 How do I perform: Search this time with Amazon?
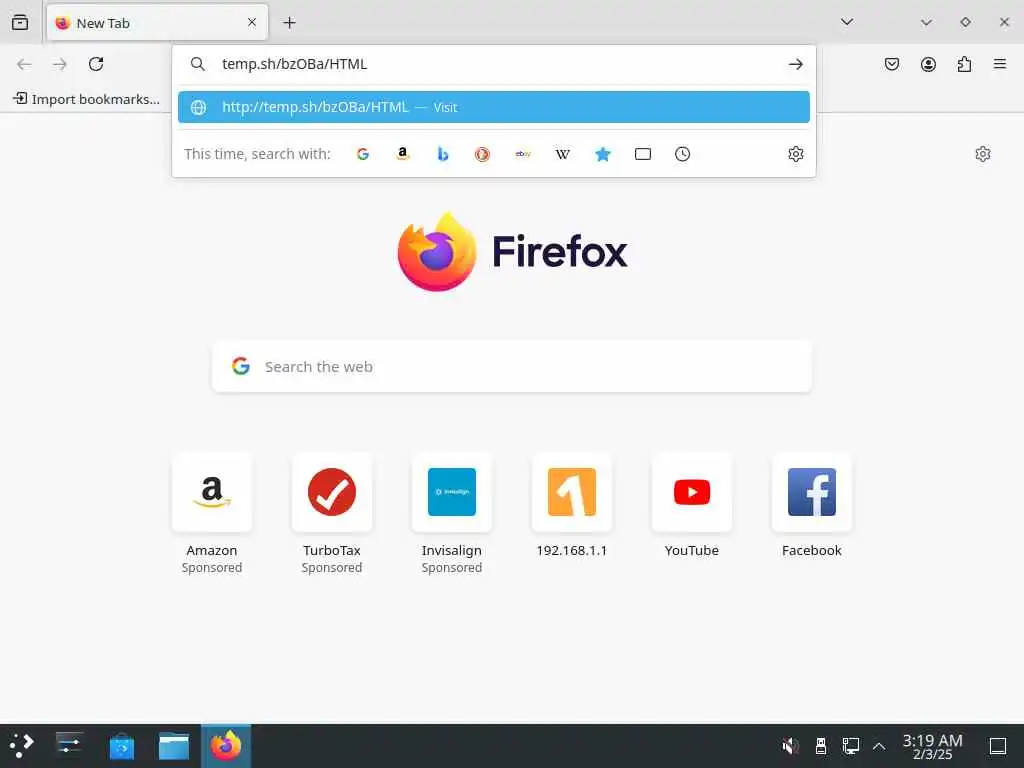coord(403,154)
